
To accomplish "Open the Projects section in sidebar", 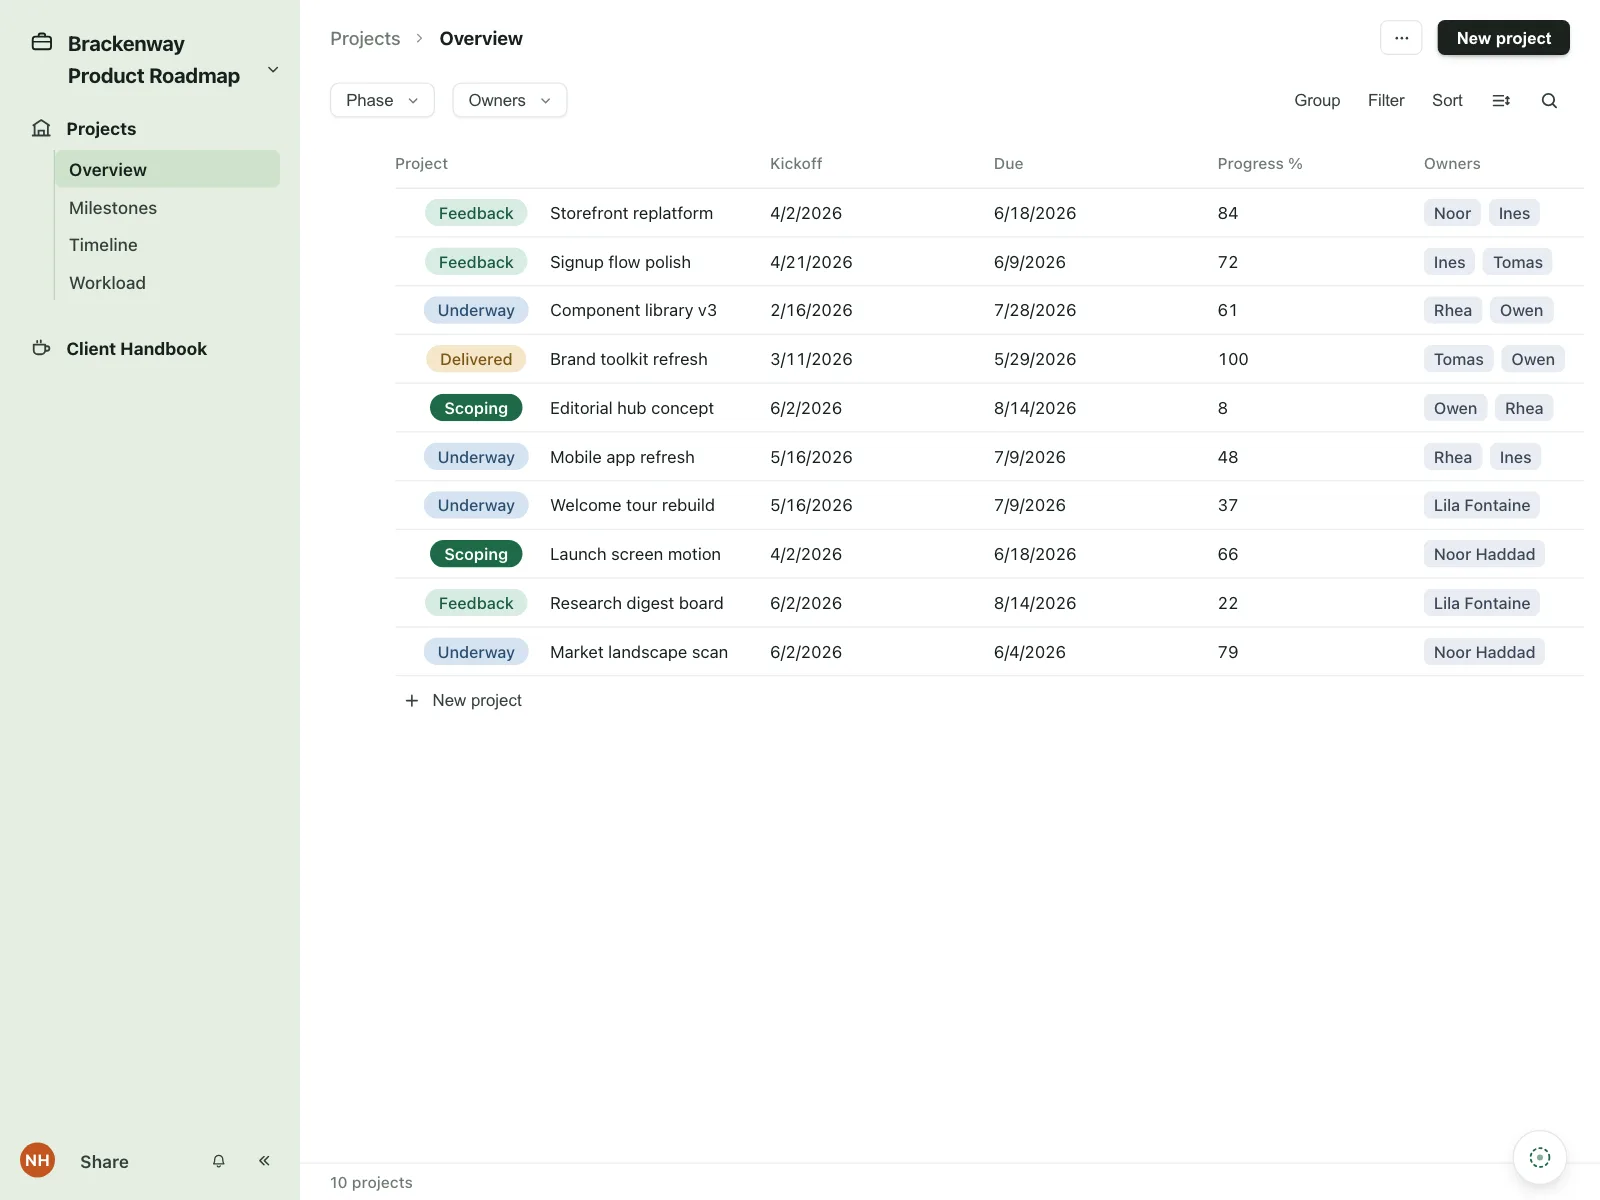I will pyautogui.click(x=101, y=128).
